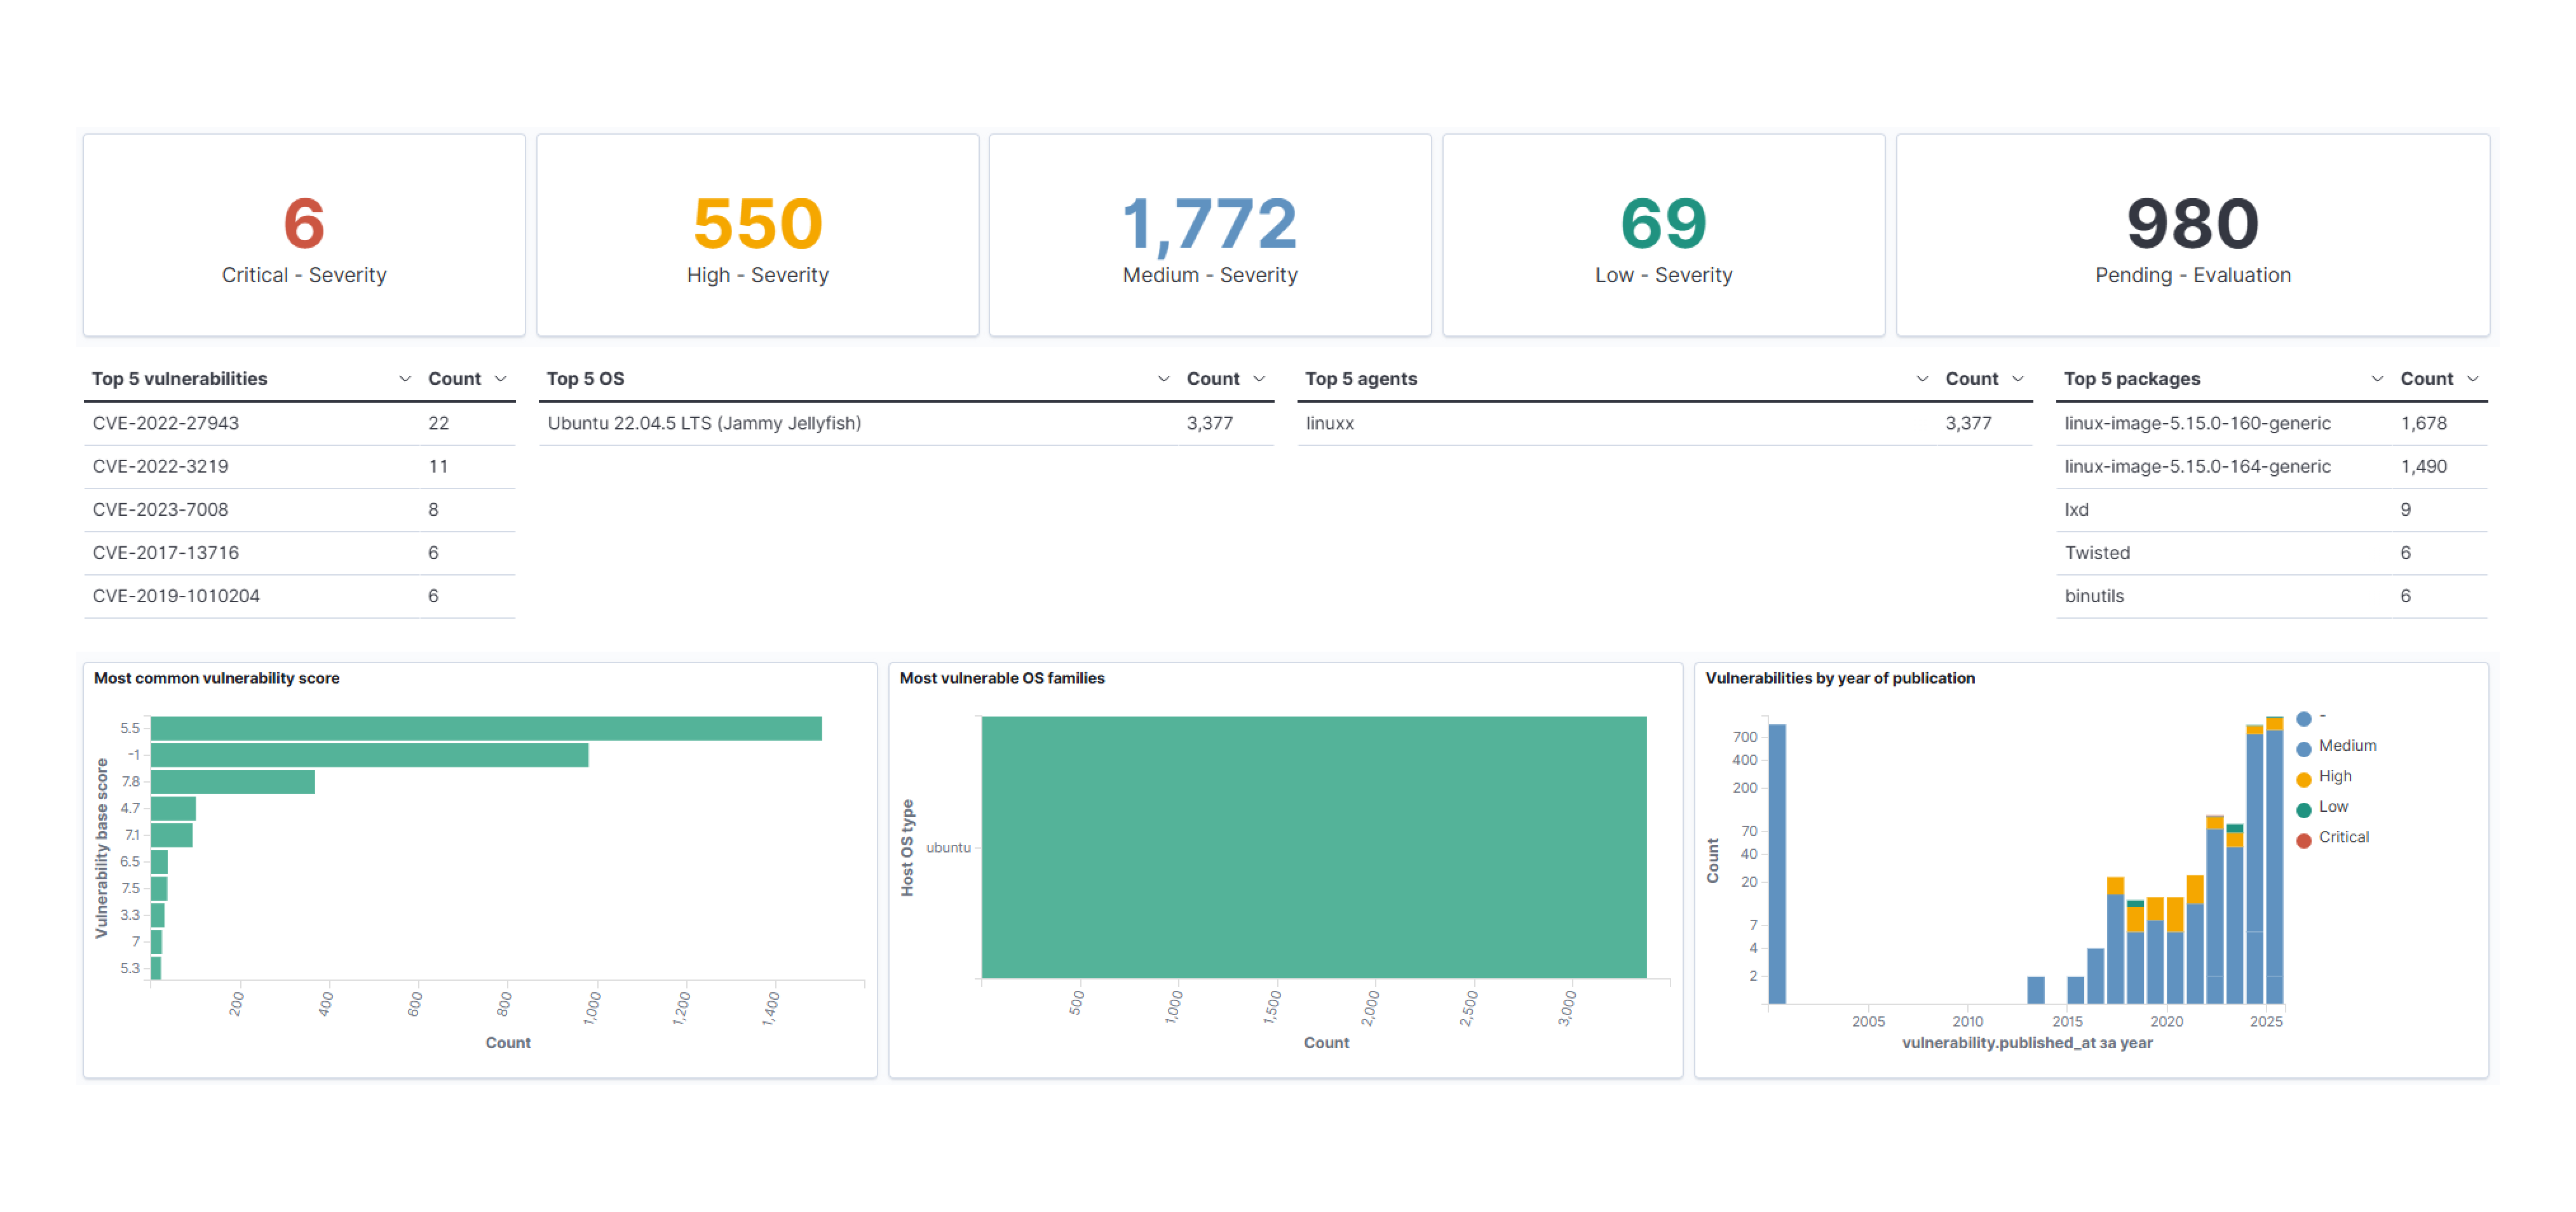Screen dimensions: 2576x1212
Task: Toggle the Critical legend dot
Action: 2304,840
